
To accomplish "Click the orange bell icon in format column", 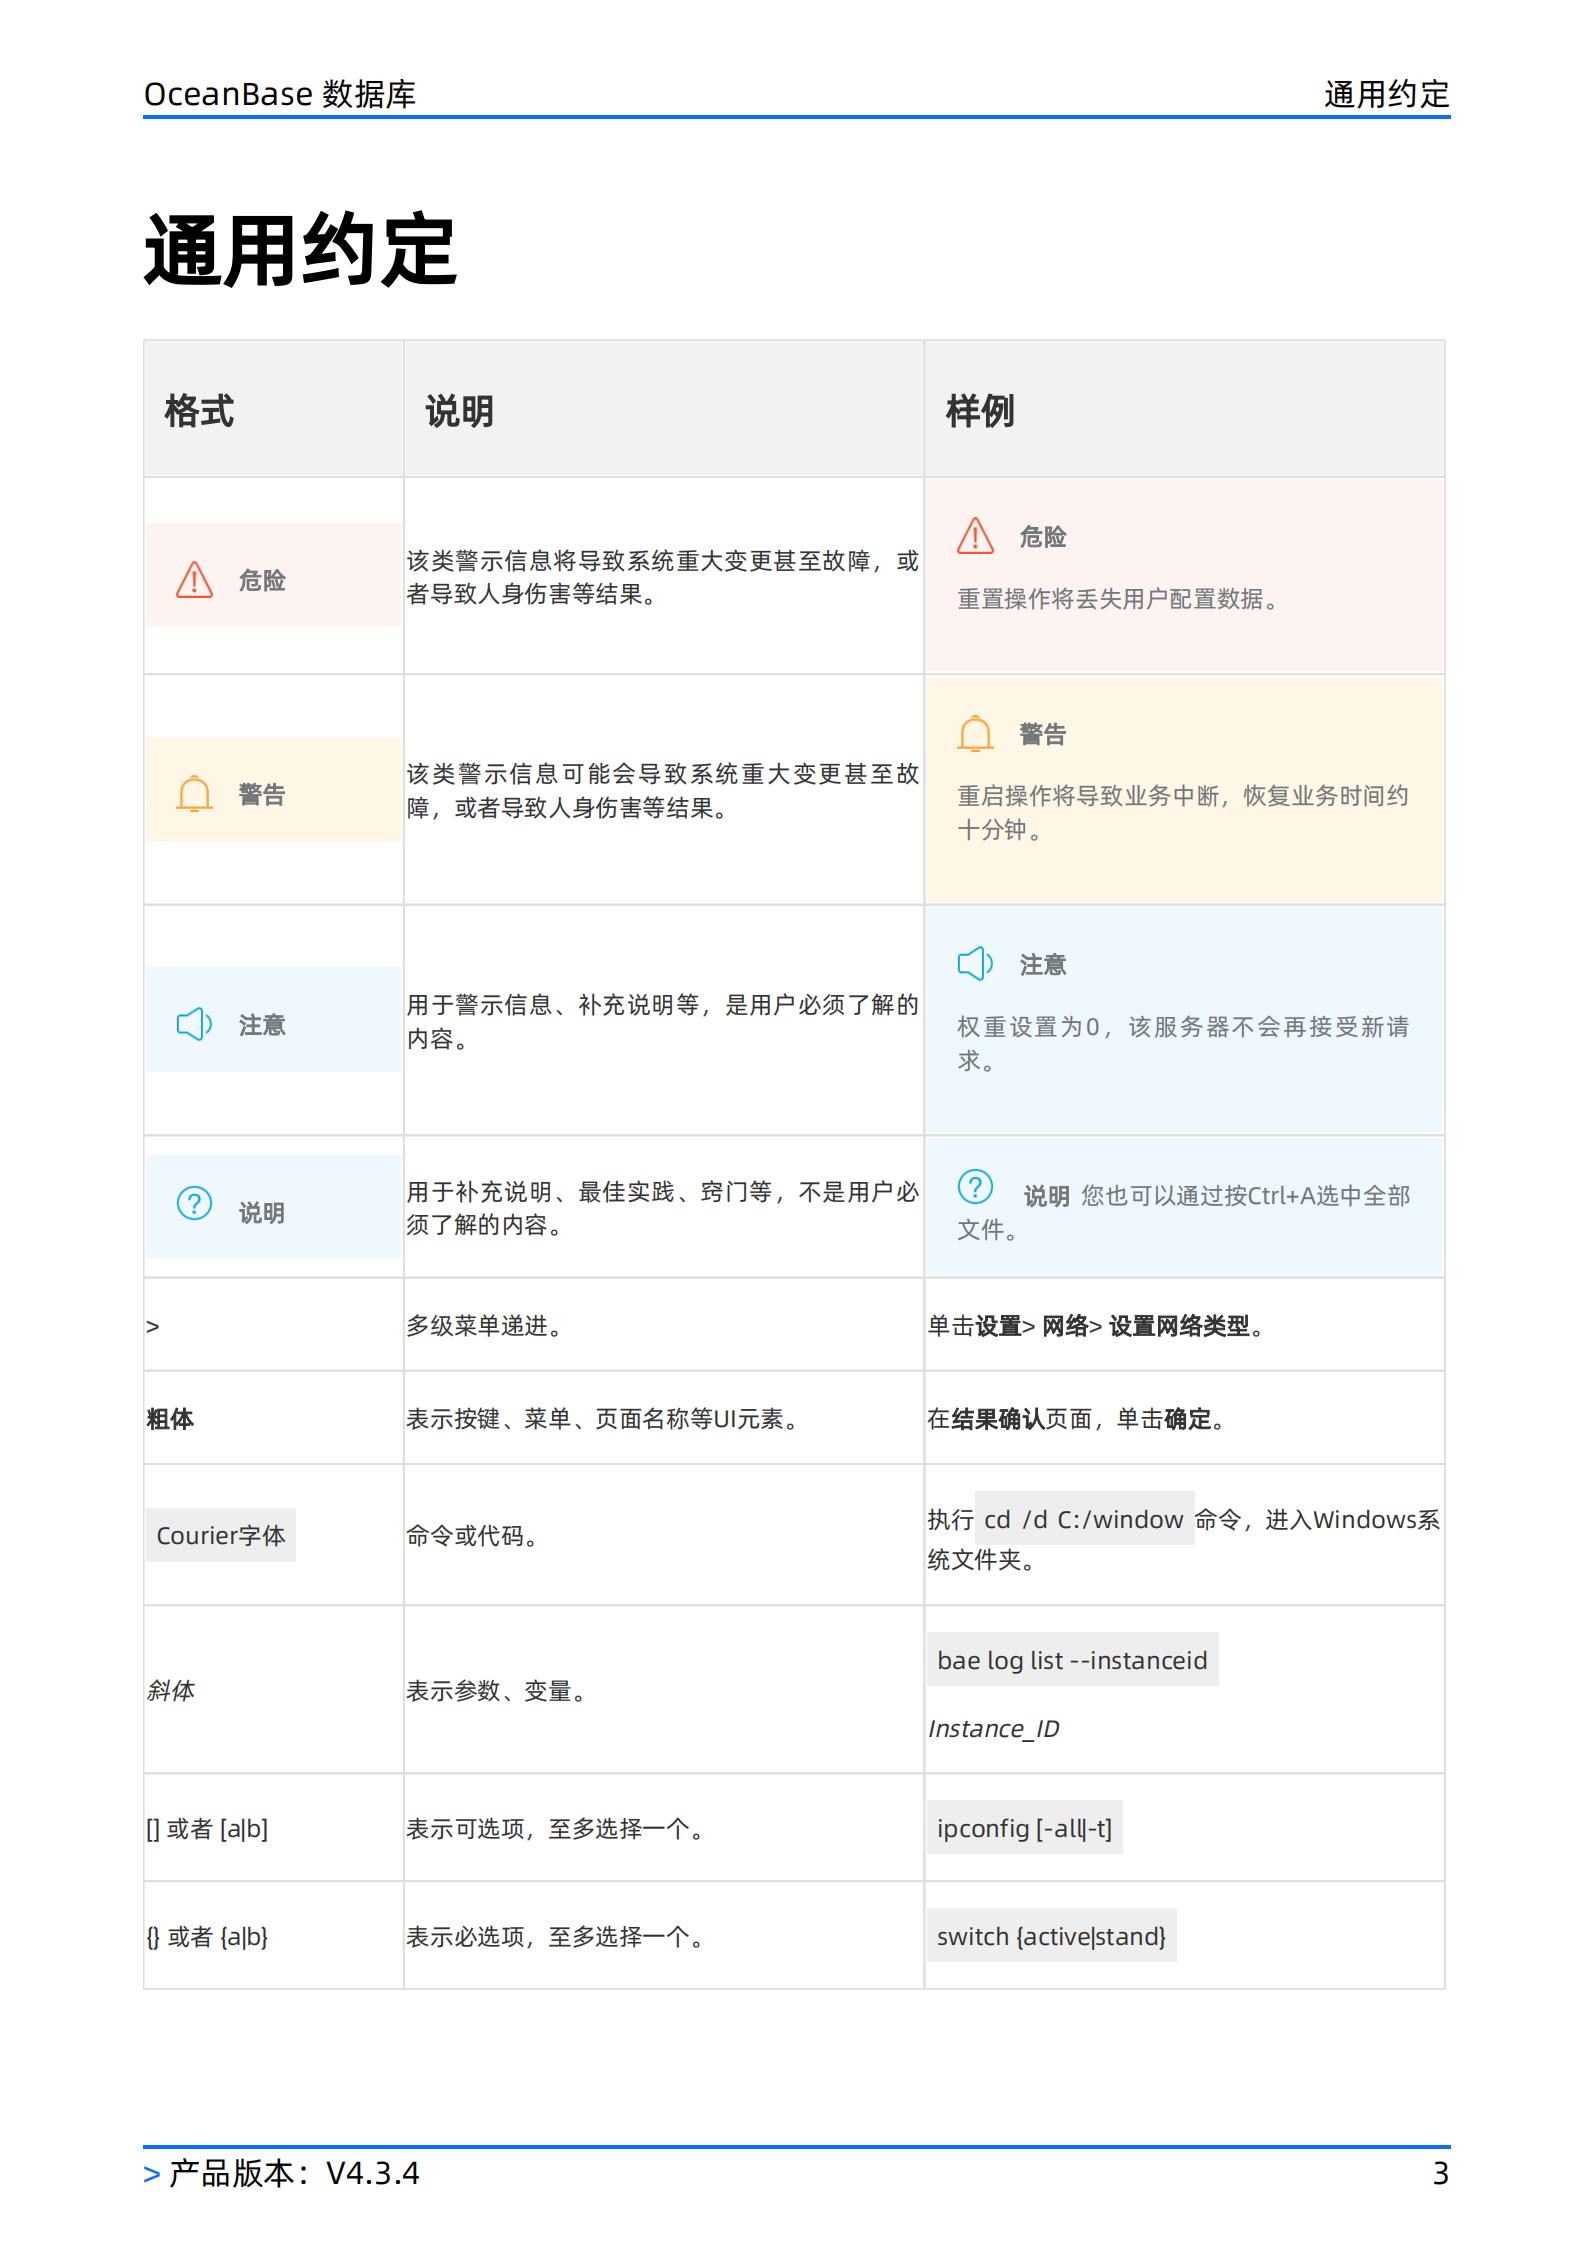I will 194,793.
